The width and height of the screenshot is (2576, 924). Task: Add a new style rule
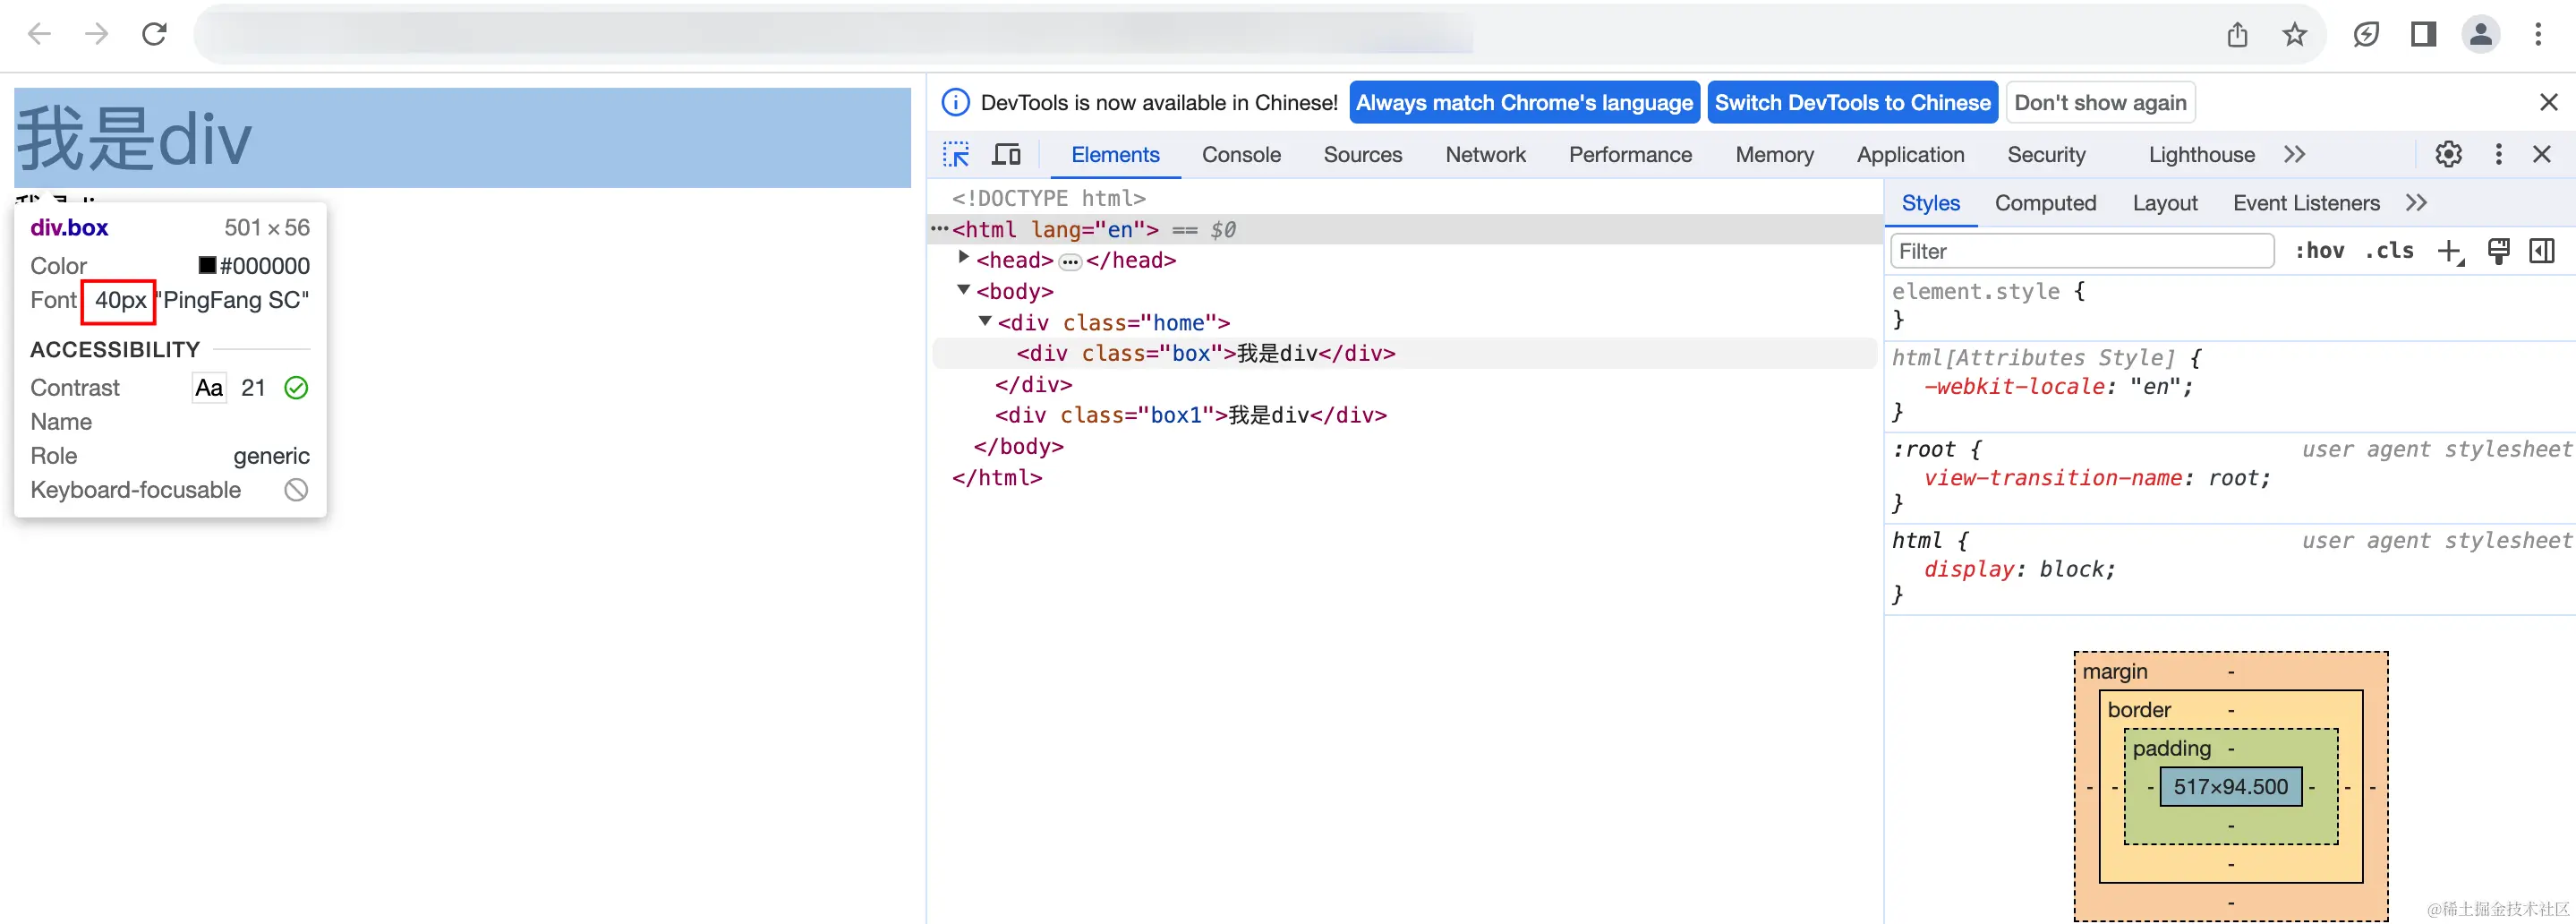(x=2451, y=251)
